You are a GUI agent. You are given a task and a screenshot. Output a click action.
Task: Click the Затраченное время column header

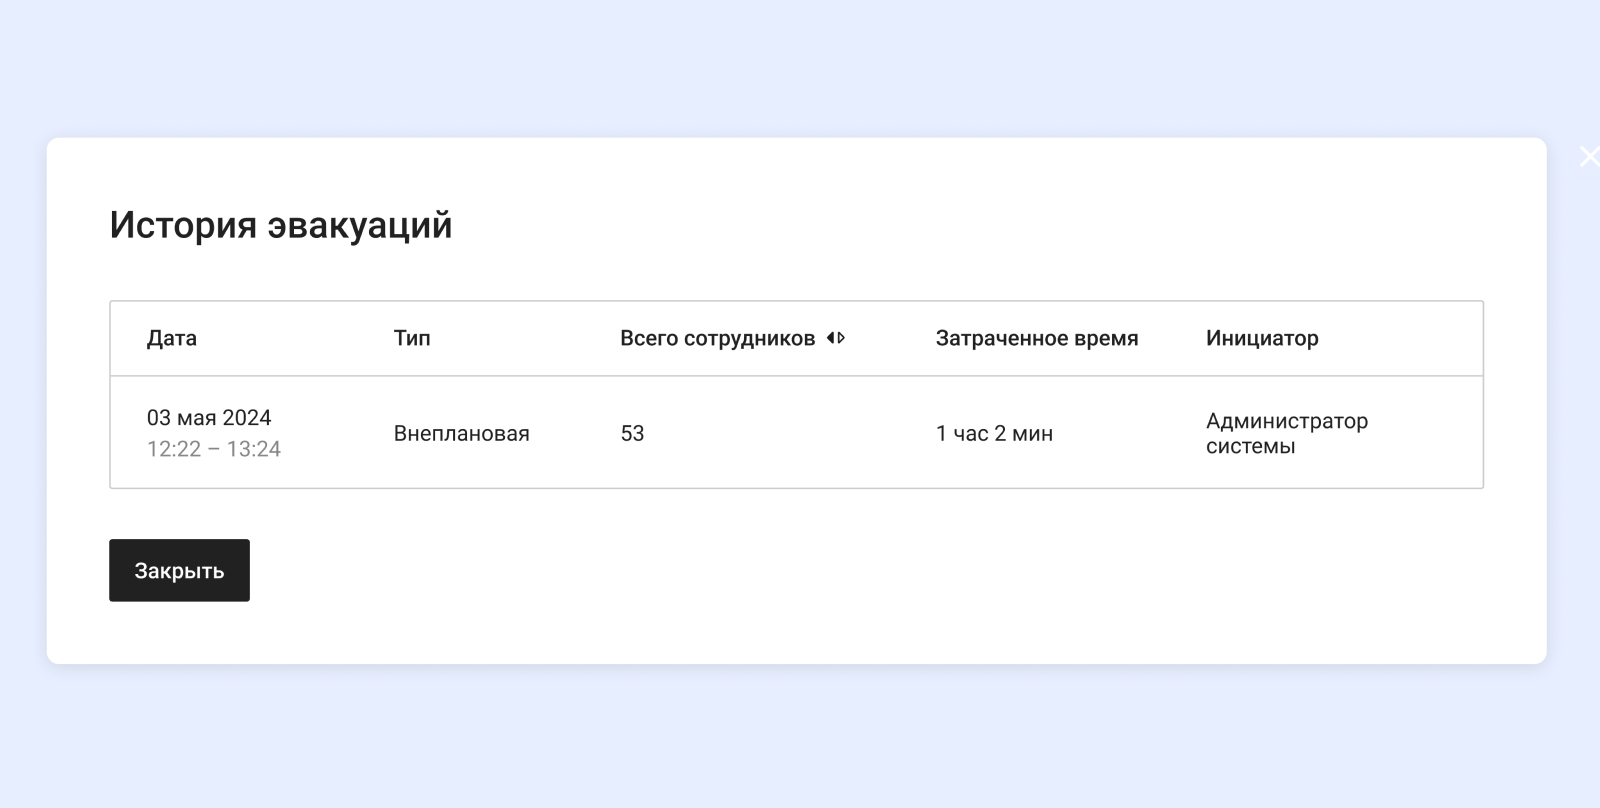1037,338
